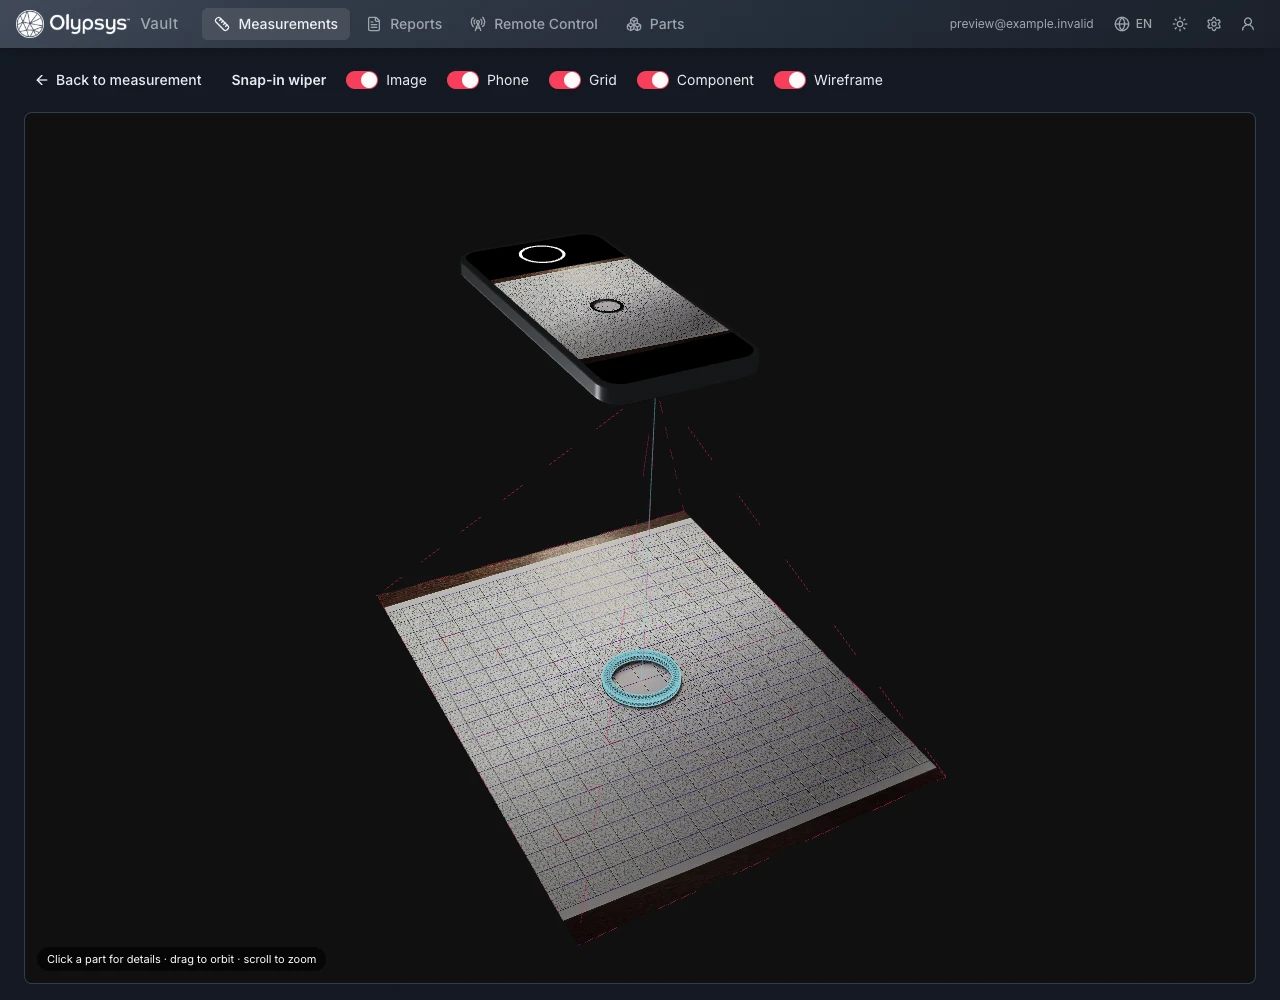This screenshot has width=1280, height=1000.
Task: Click the white circle on phone screen
Action: [542, 254]
